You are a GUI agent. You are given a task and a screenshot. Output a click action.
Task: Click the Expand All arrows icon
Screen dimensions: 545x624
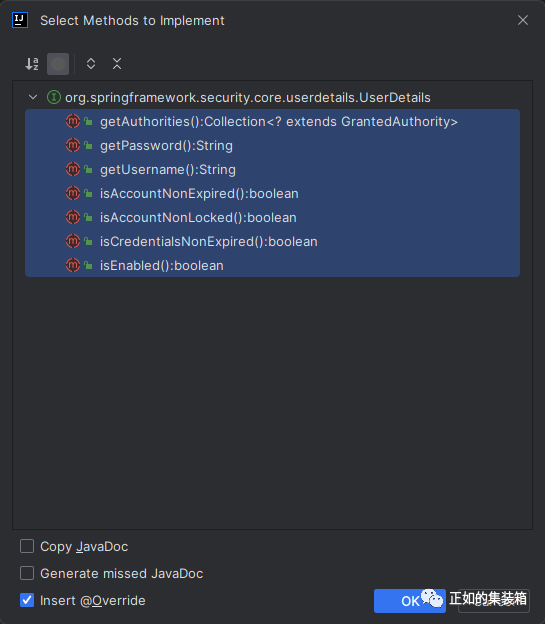point(91,64)
